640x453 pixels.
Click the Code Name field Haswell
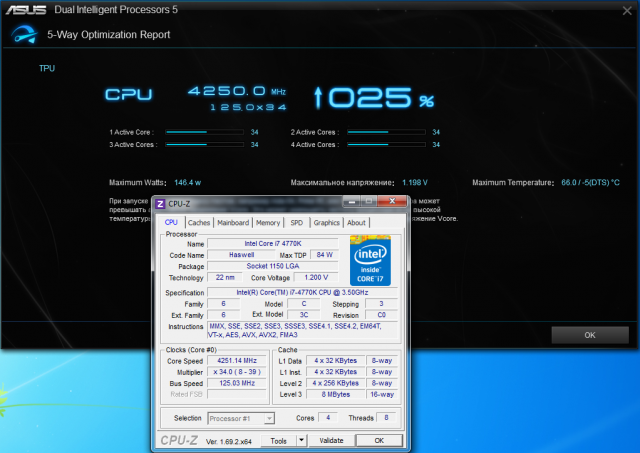click(241, 255)
